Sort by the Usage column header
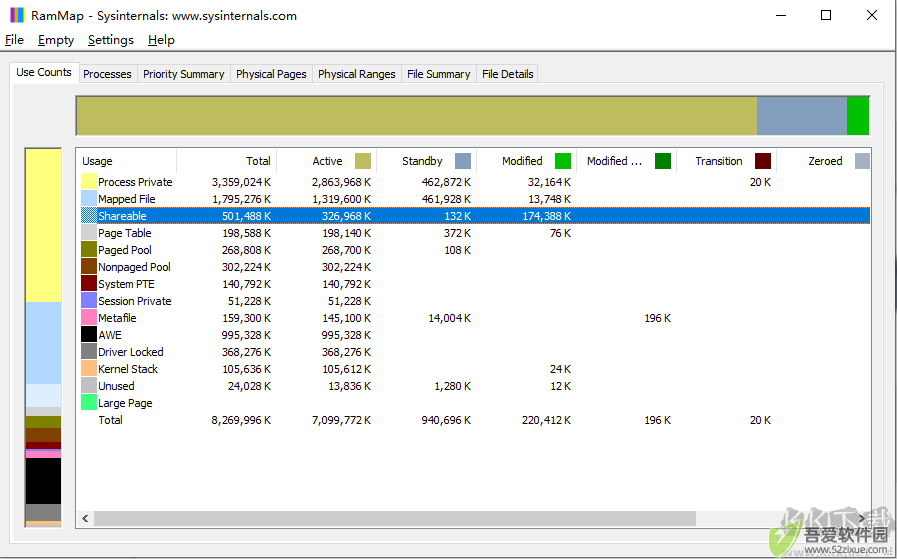The image size is (897, 559). click(x=126, y=161)
